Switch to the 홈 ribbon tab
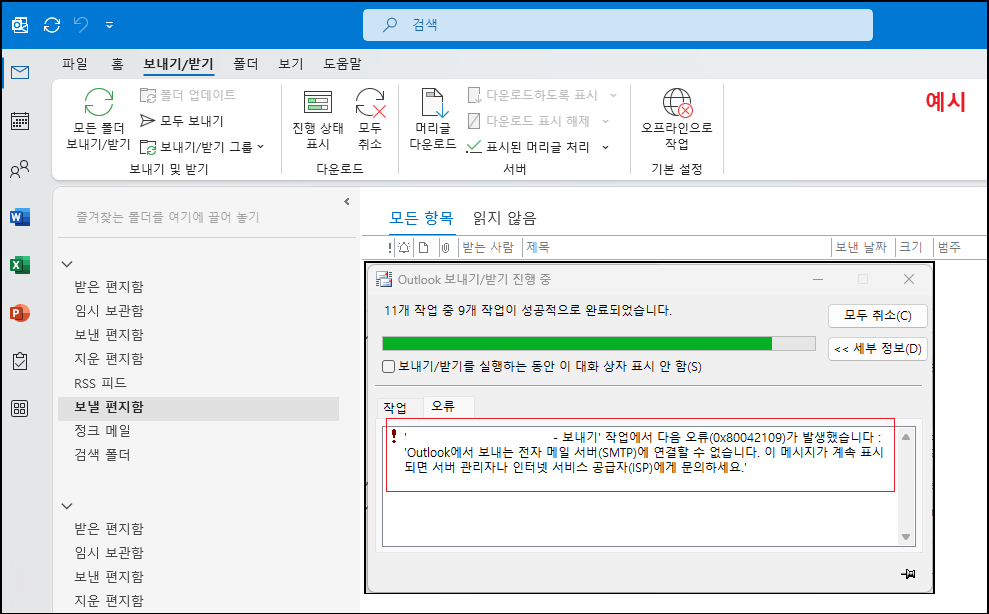Viewport: 989px width, 614px height. [x=117, y=64]
